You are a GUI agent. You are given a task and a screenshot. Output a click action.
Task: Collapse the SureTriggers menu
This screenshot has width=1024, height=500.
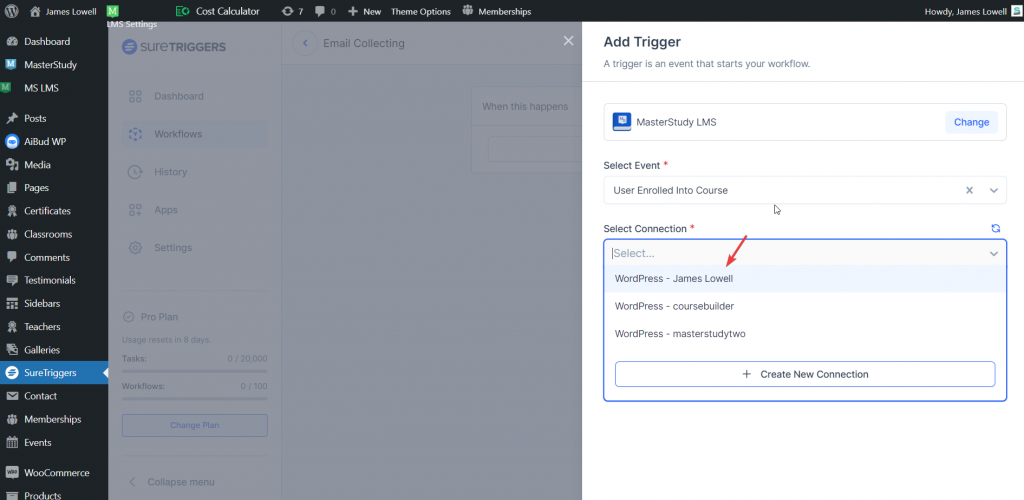tap(171, 482)
